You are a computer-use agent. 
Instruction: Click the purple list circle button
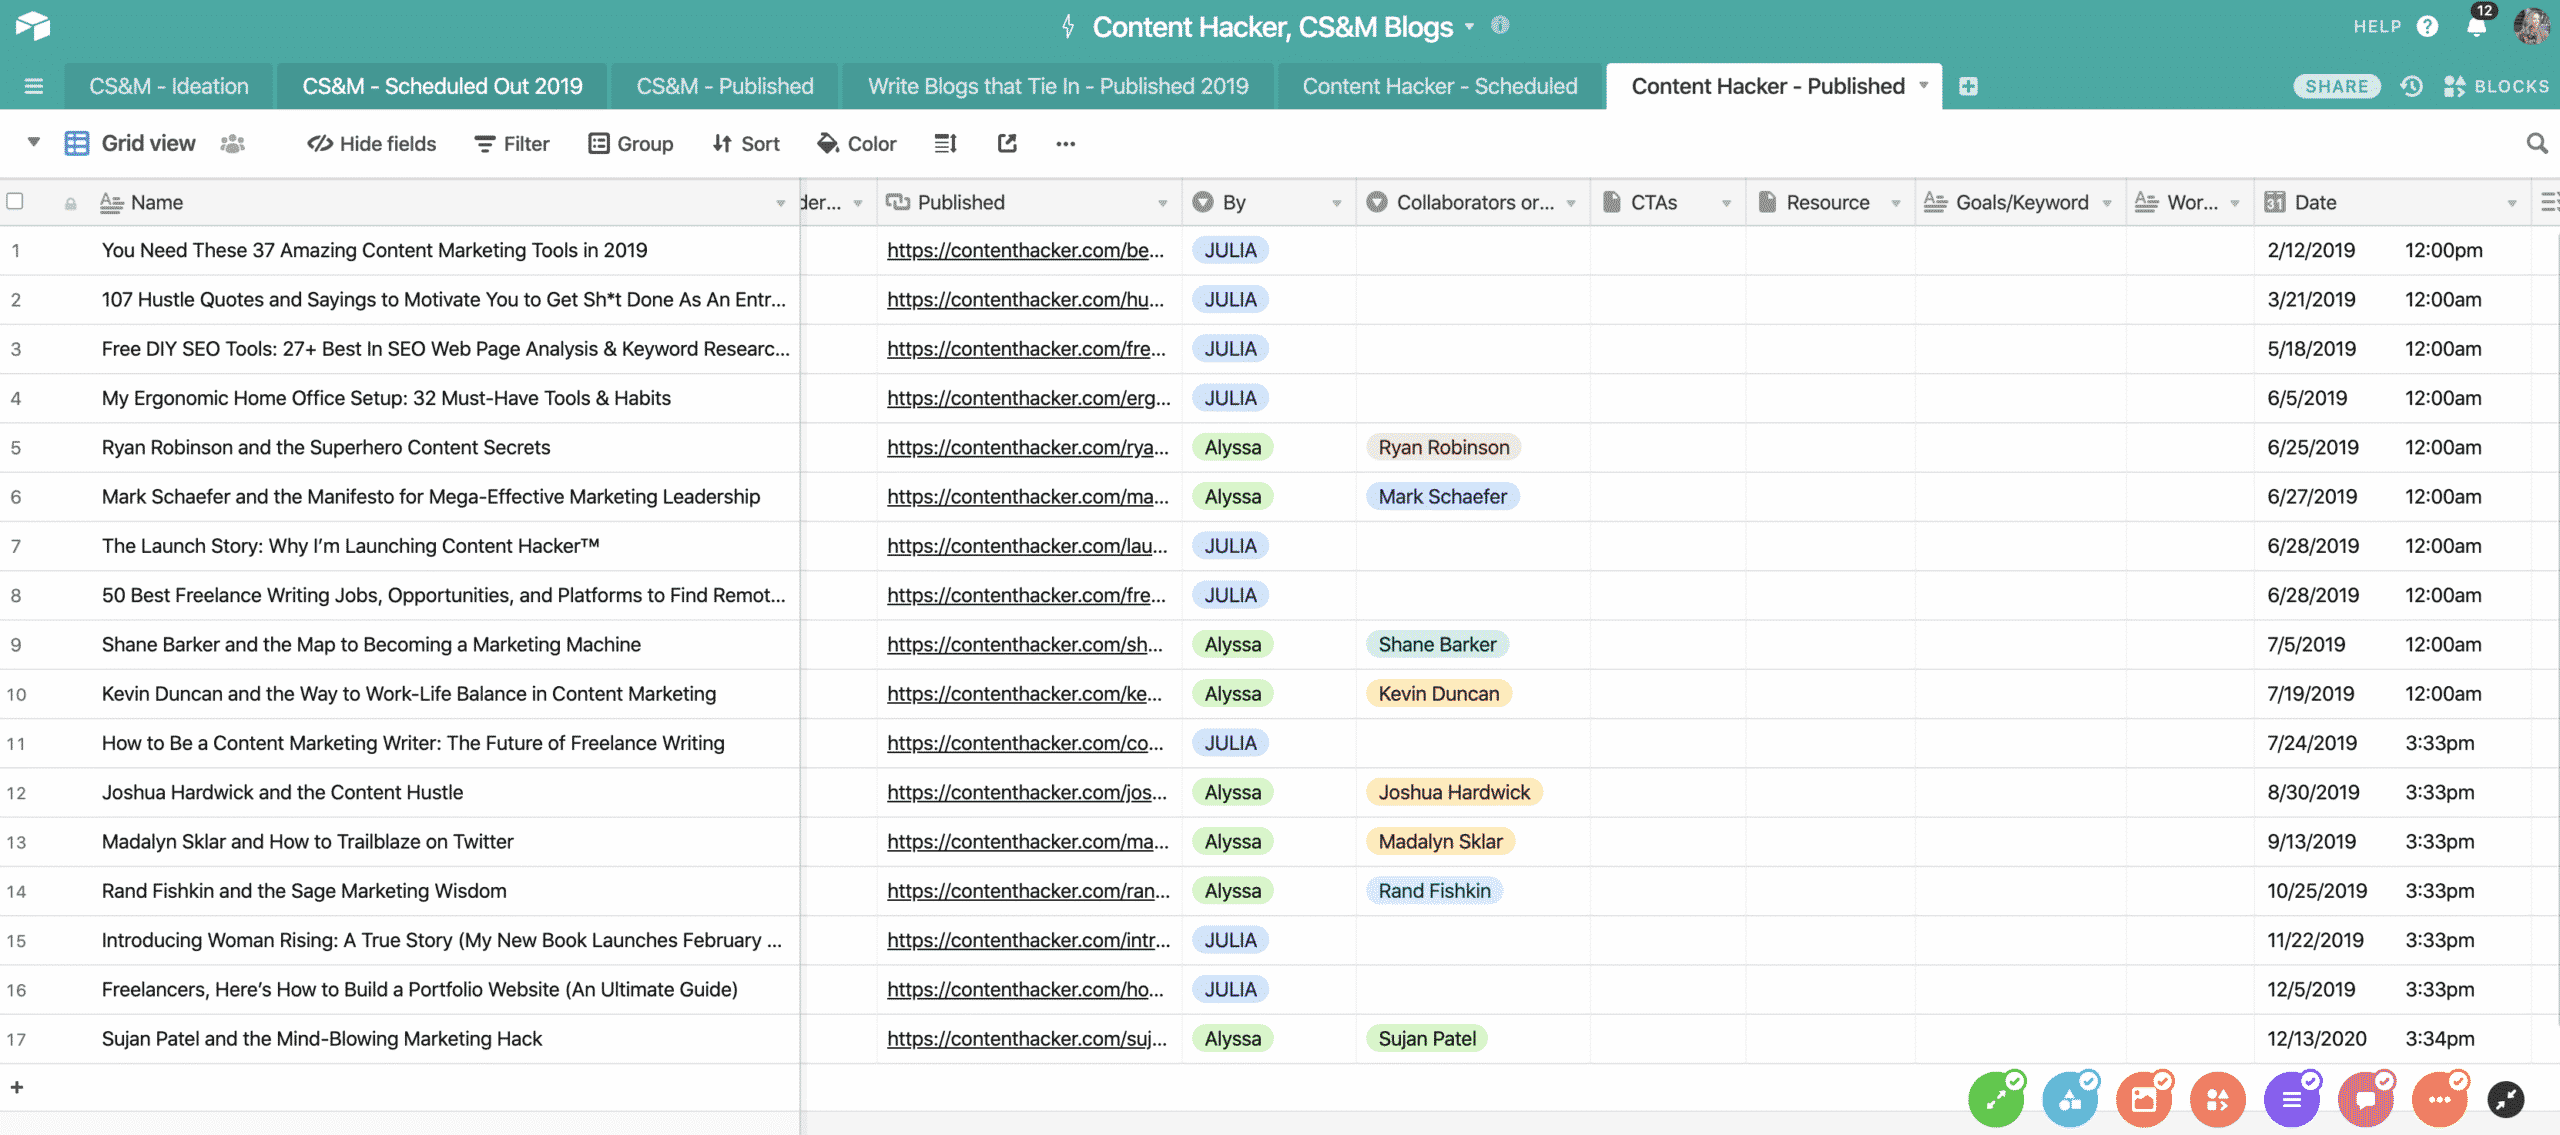[2292, 1099]
